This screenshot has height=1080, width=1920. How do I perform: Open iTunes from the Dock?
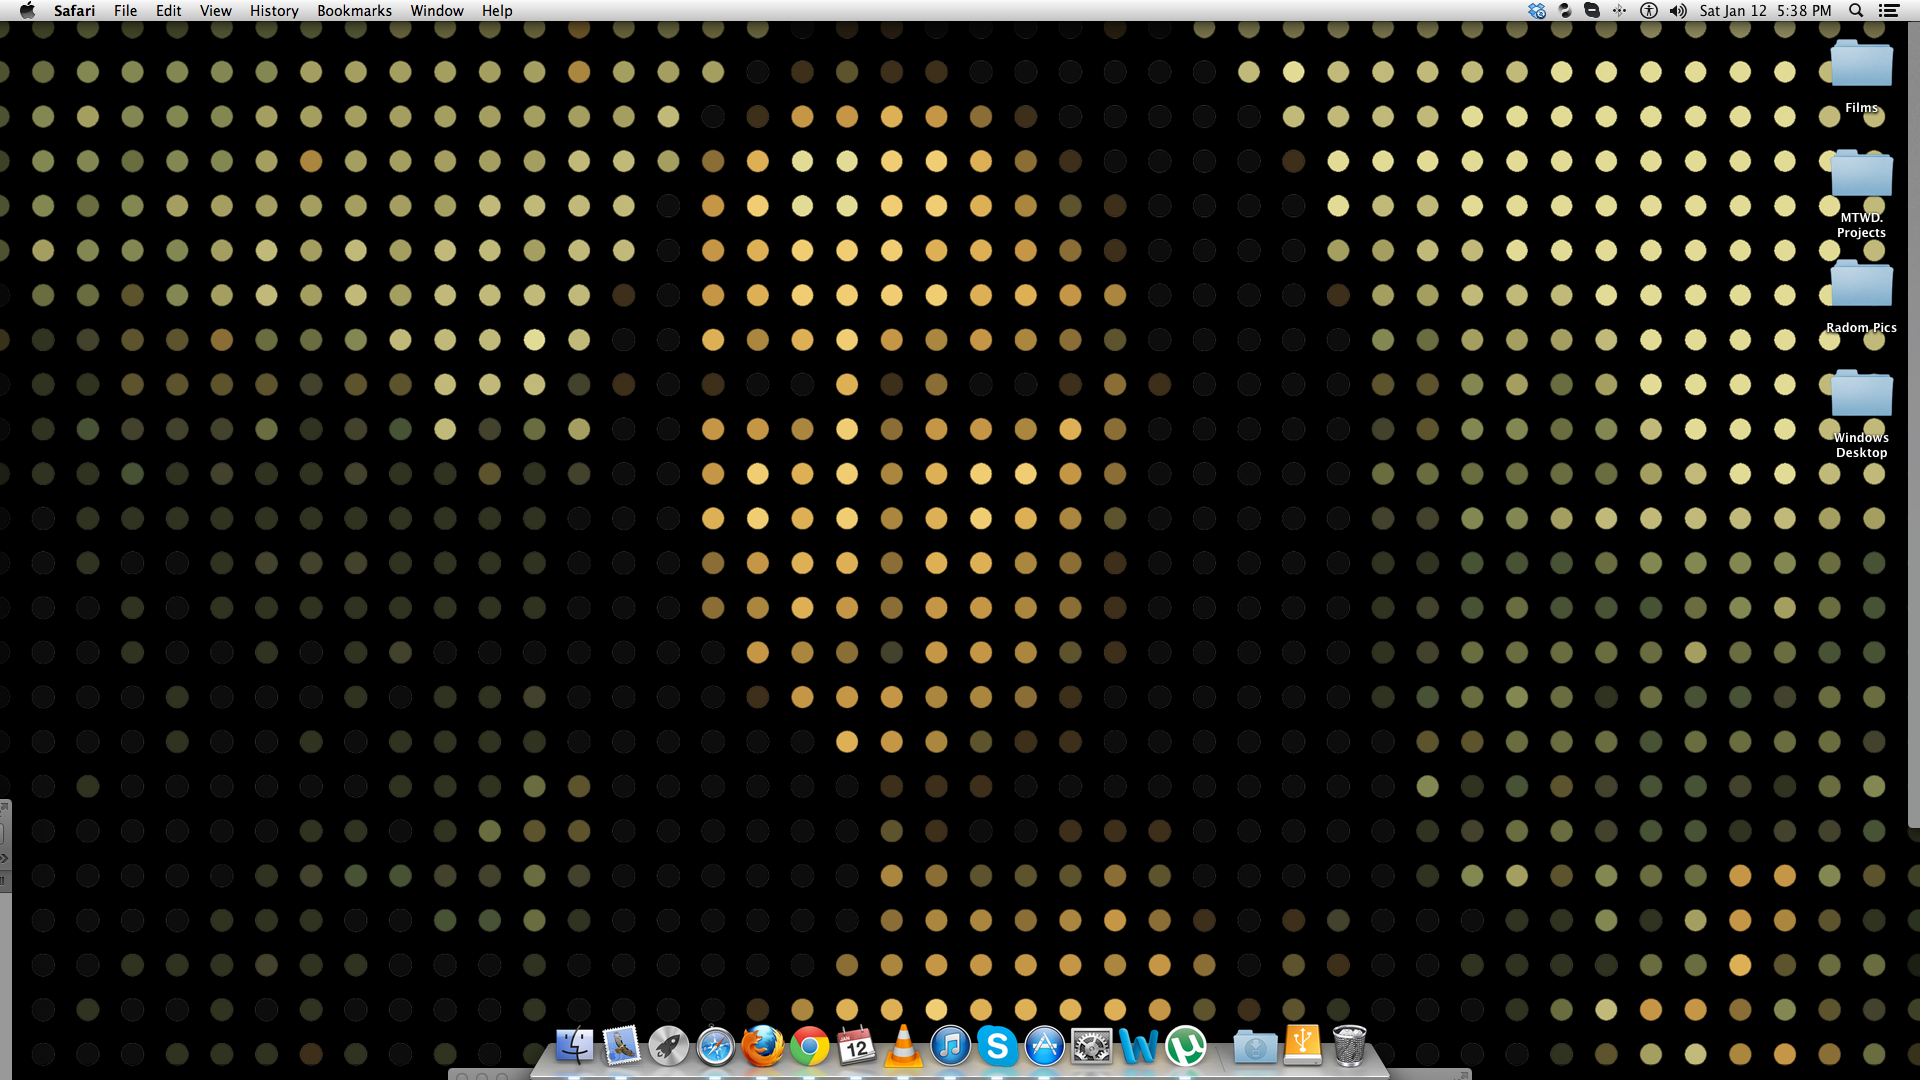pos(950,1046)
